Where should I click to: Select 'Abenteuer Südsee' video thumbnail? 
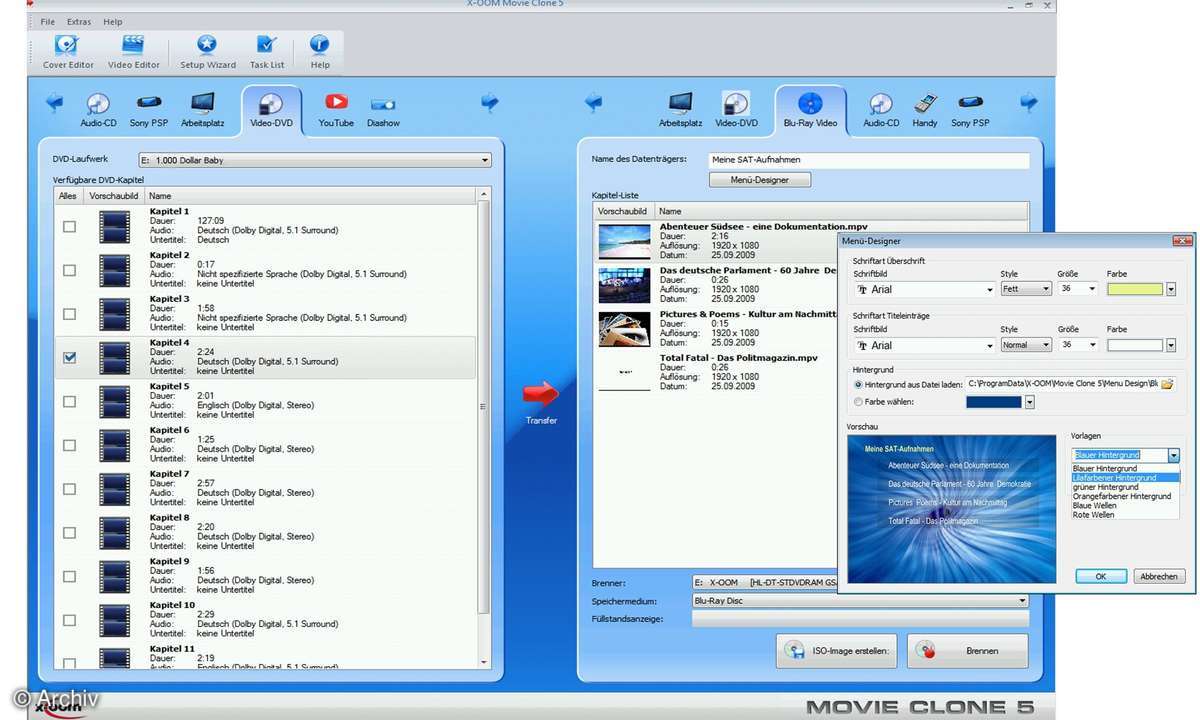[x=625, y=241]
